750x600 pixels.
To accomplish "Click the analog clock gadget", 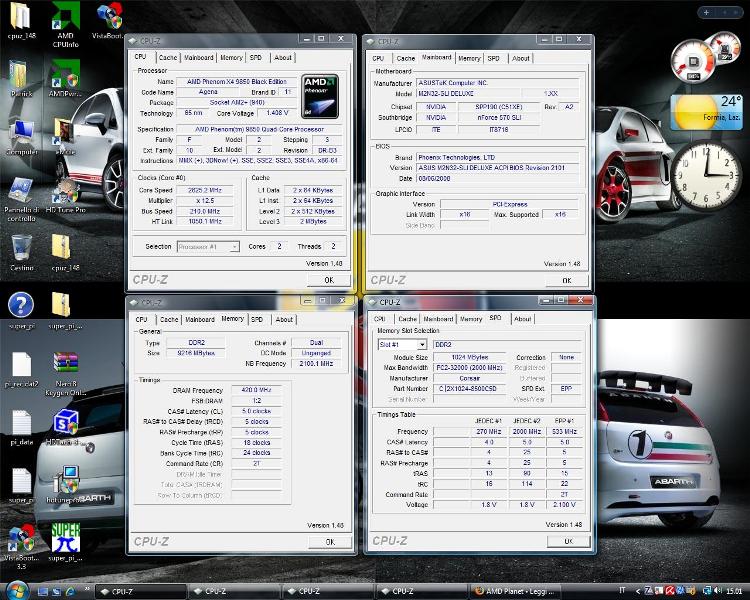I will pyautogui.click(x=706, y=175).
